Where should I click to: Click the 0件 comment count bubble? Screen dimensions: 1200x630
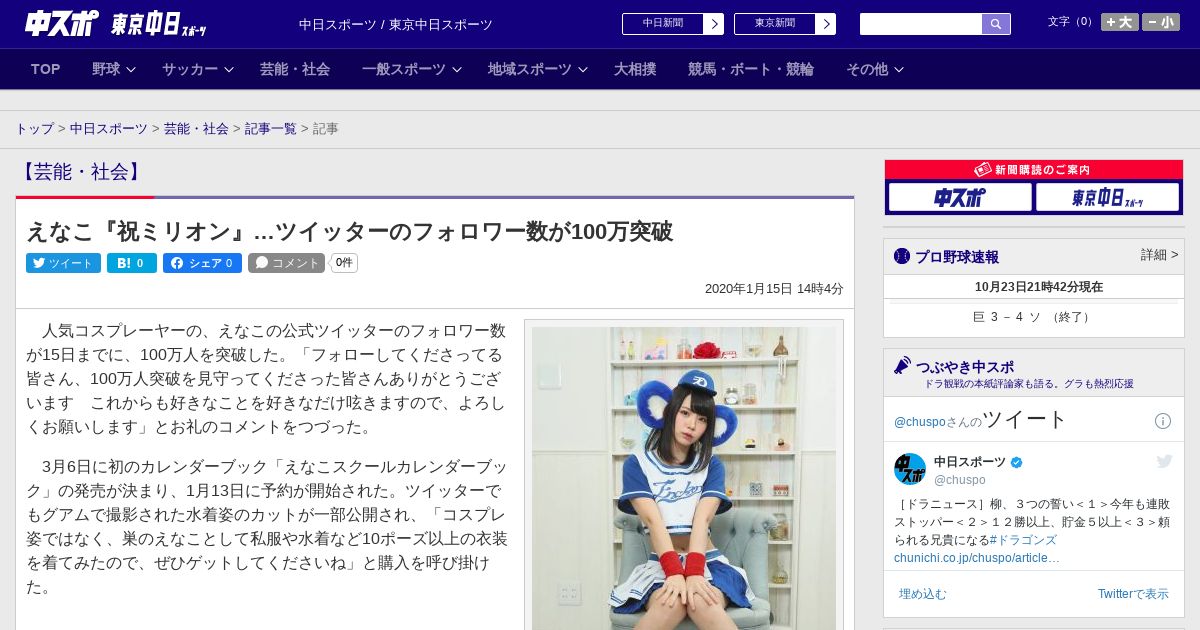pyautogui.click(x=344, y=263)
